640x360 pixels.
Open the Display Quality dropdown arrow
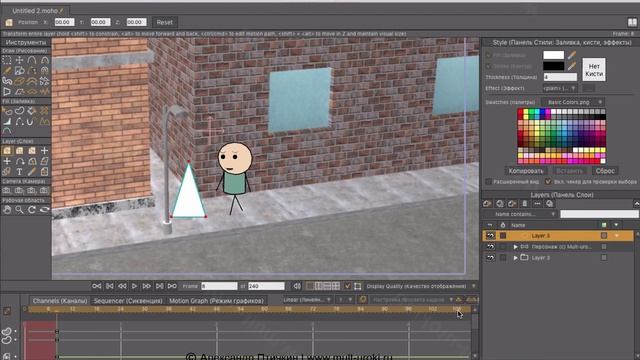(474, 286)
